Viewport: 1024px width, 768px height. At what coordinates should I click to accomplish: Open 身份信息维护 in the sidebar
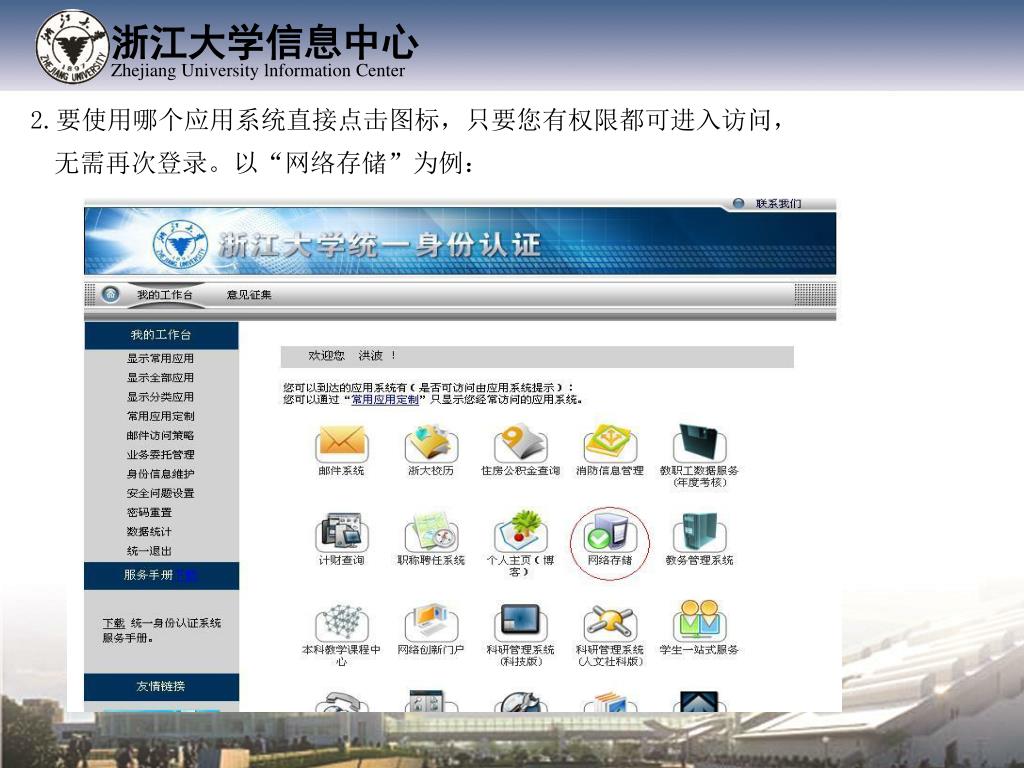tap(161, 473)
